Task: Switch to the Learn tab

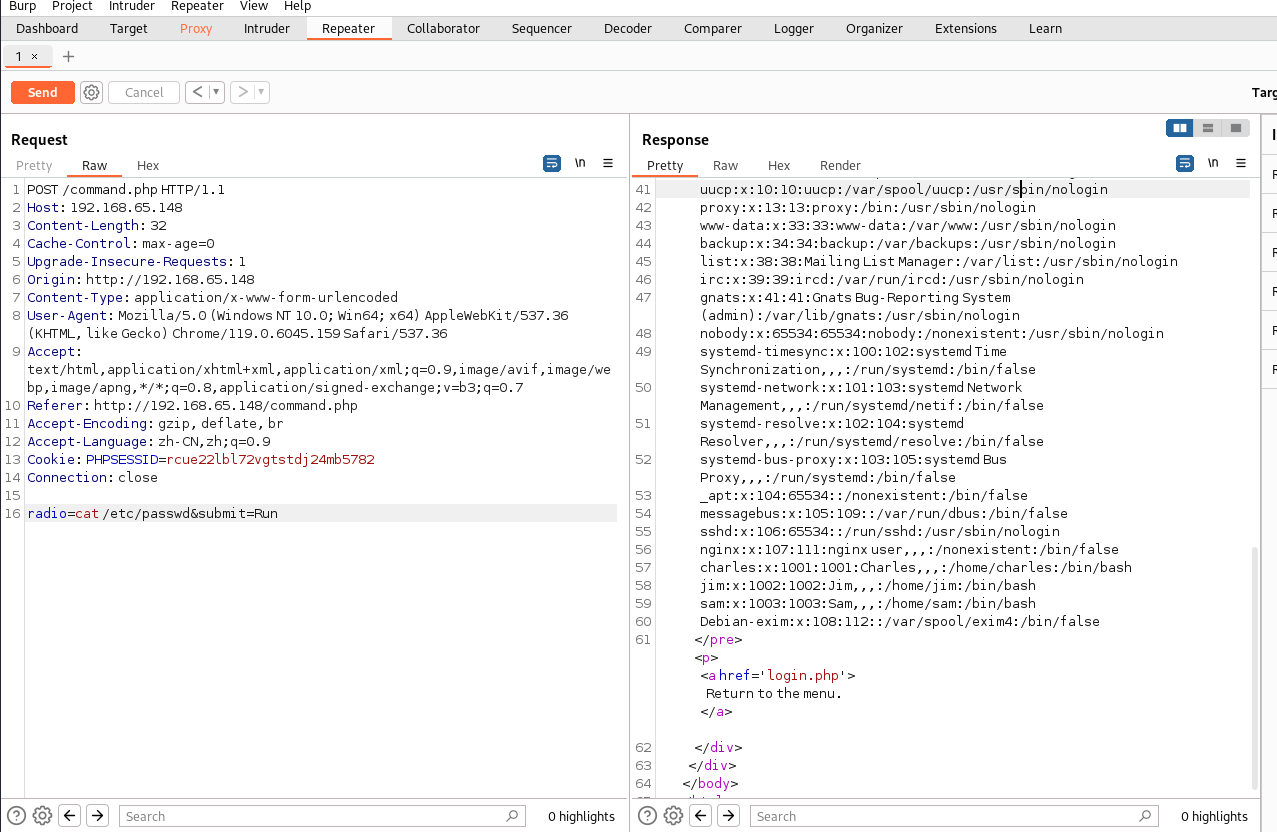Action: click(1045, 28)
